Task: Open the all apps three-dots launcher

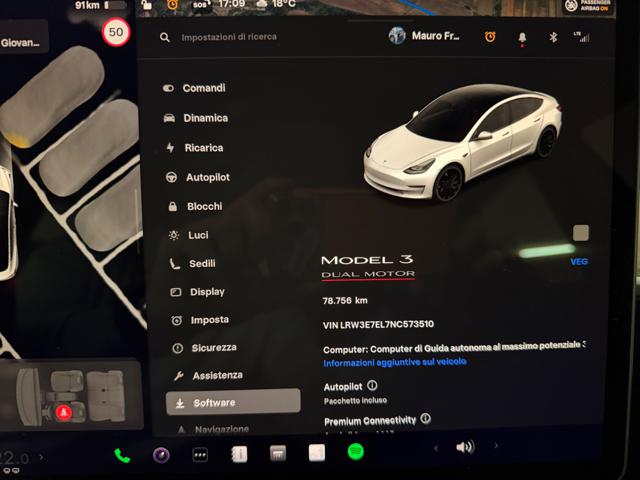Action: pos(199,454)
